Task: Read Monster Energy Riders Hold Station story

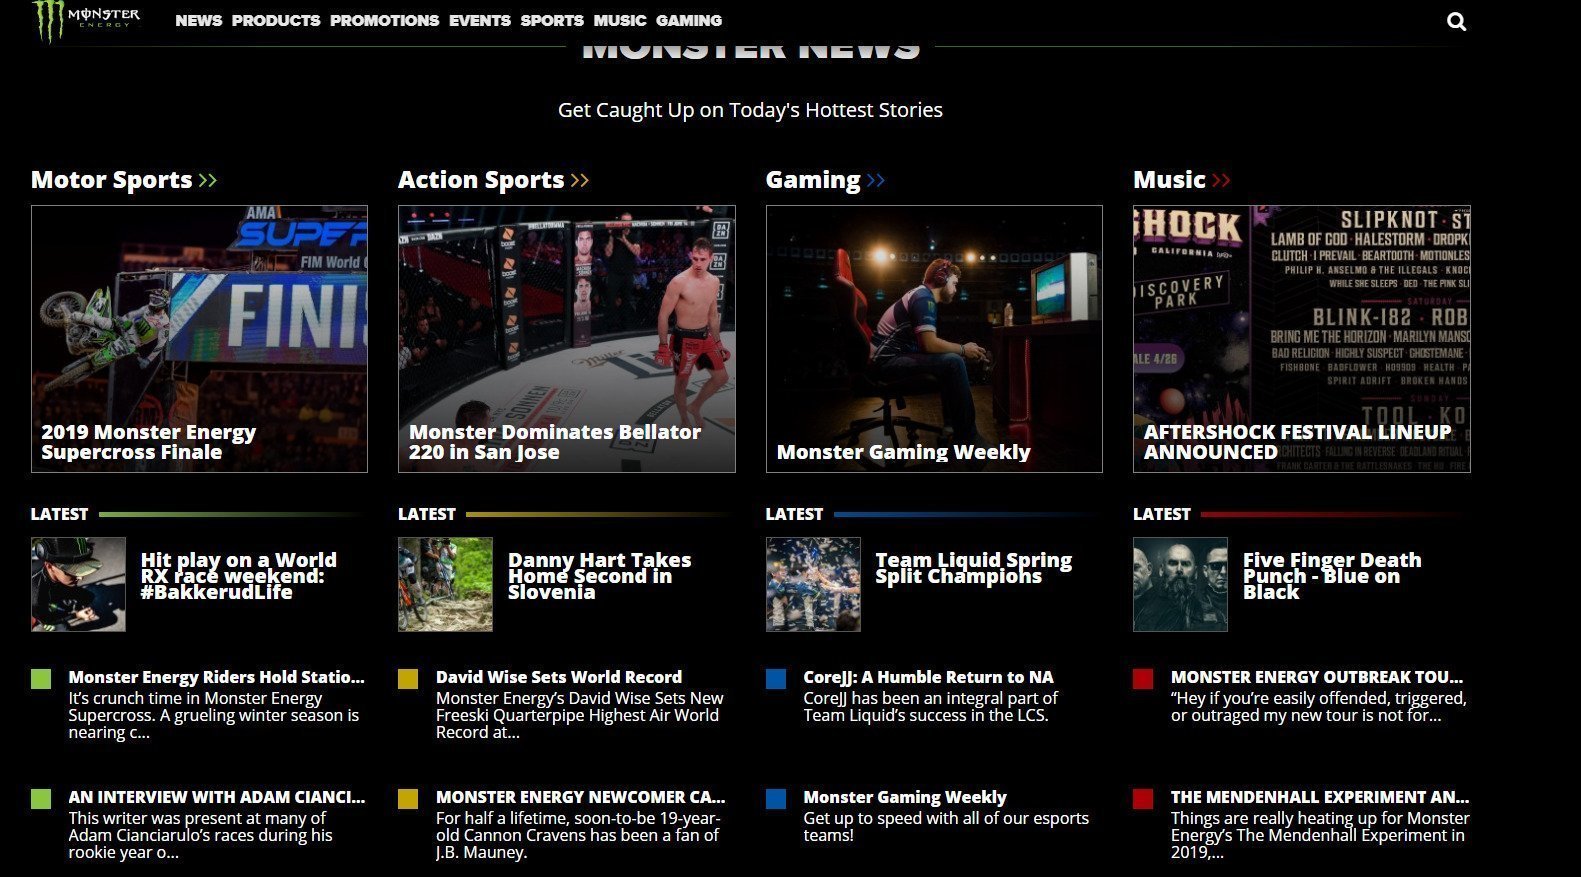Action: (x=216, y=677)
